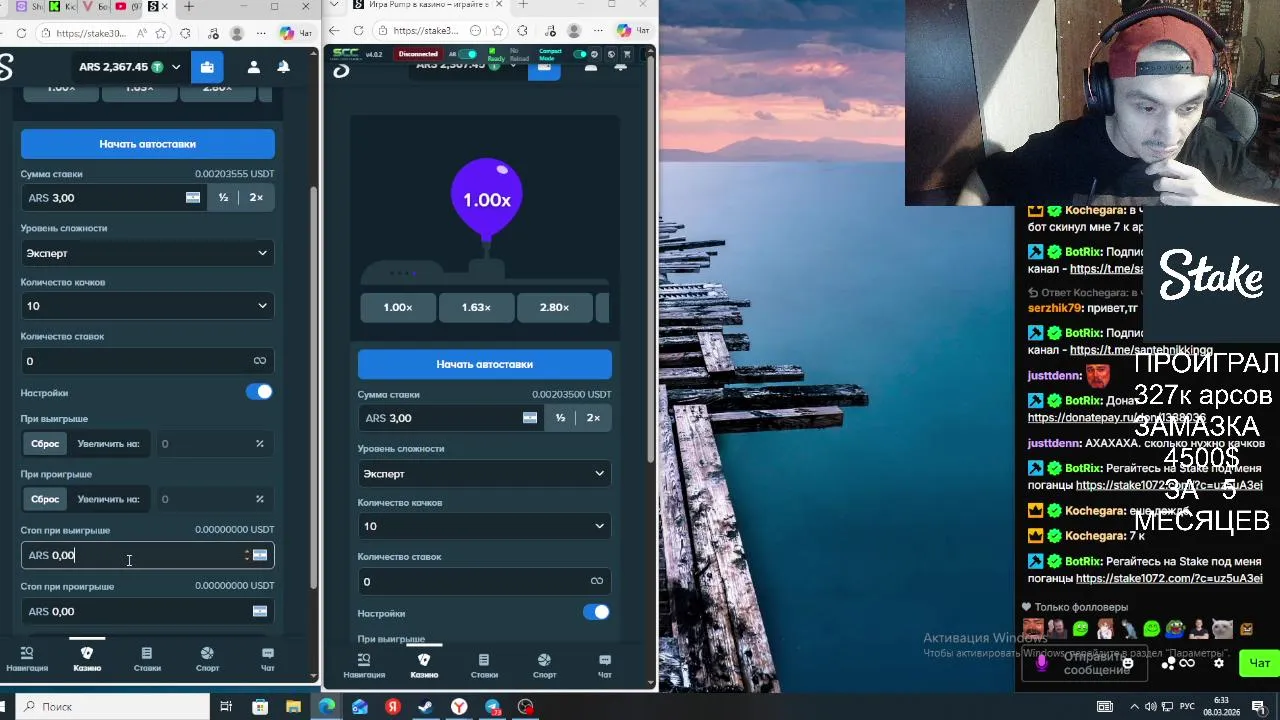This screenshot has height=720, width=1280.
Task: Open chat settings gear in the stream chat
Action: [1218, 663]
